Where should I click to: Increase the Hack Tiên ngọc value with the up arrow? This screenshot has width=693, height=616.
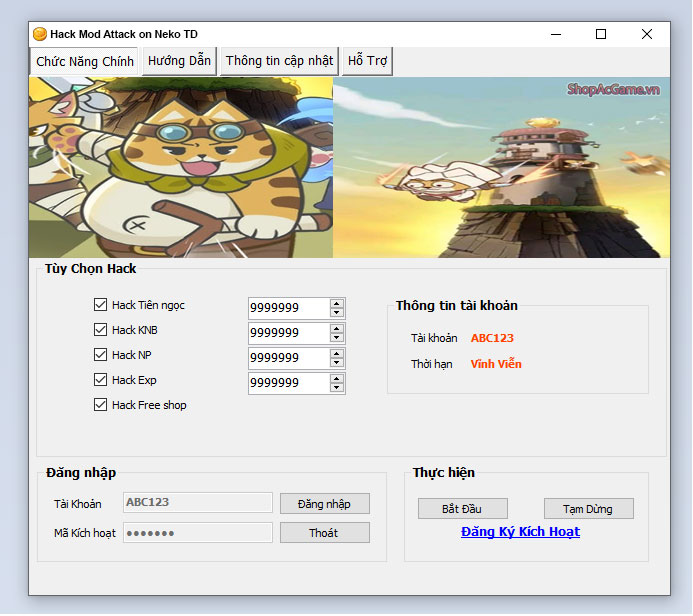(x=337, y=304)
